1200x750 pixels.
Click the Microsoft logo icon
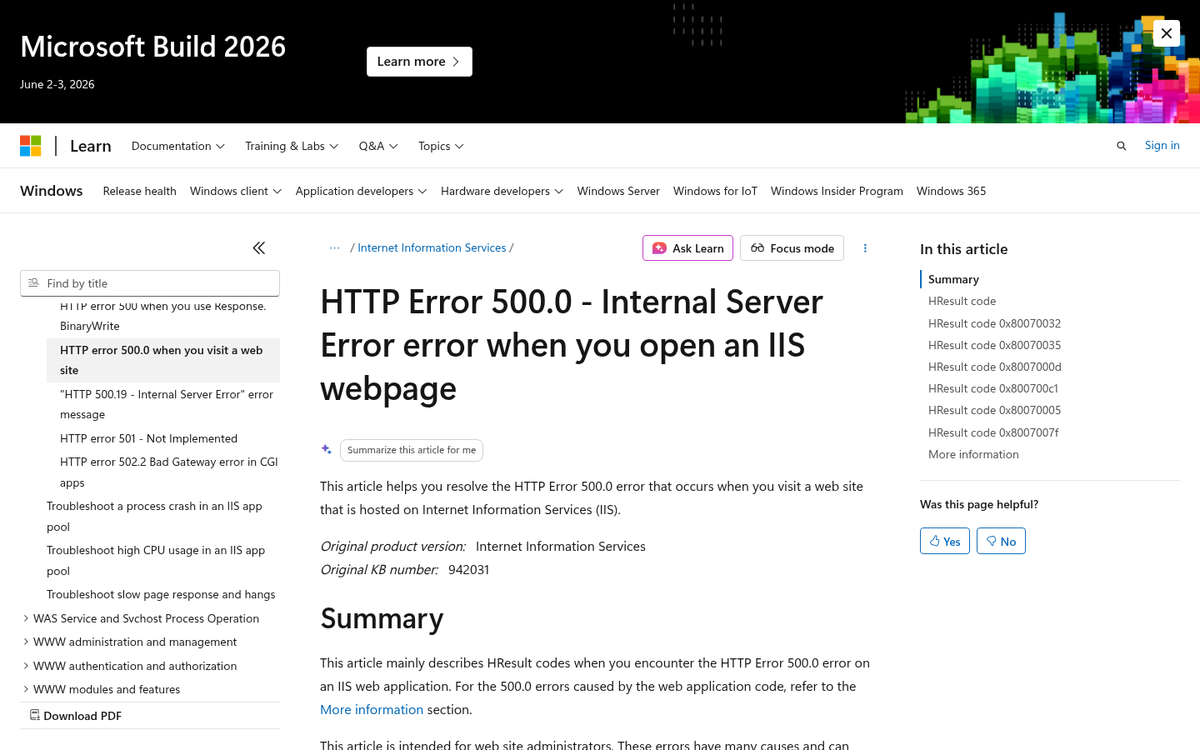point(30,145)
